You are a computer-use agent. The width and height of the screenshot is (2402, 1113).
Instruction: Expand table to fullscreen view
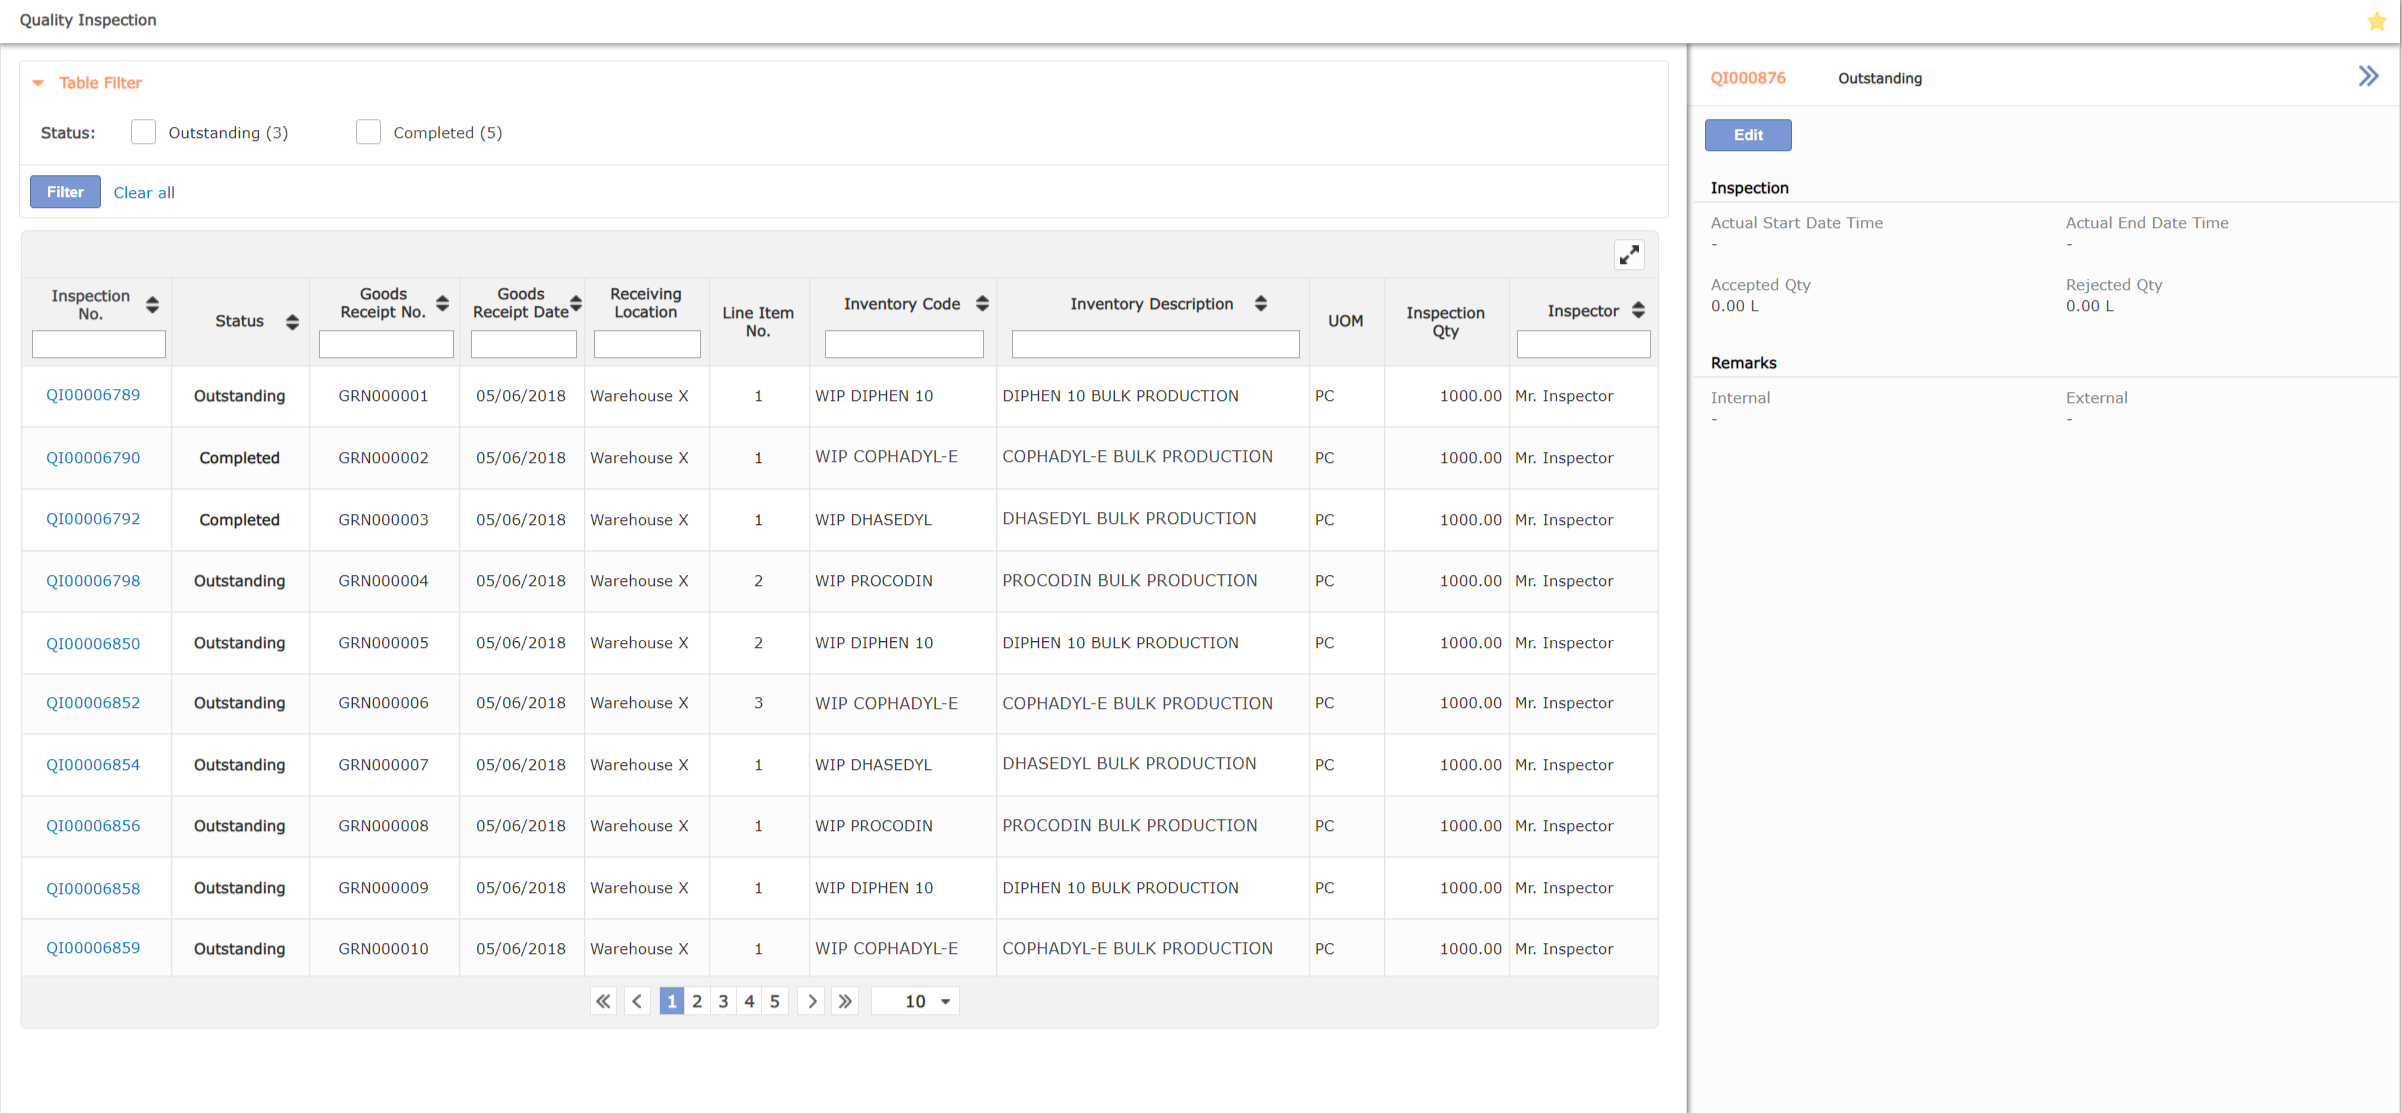pos(1629,255)
